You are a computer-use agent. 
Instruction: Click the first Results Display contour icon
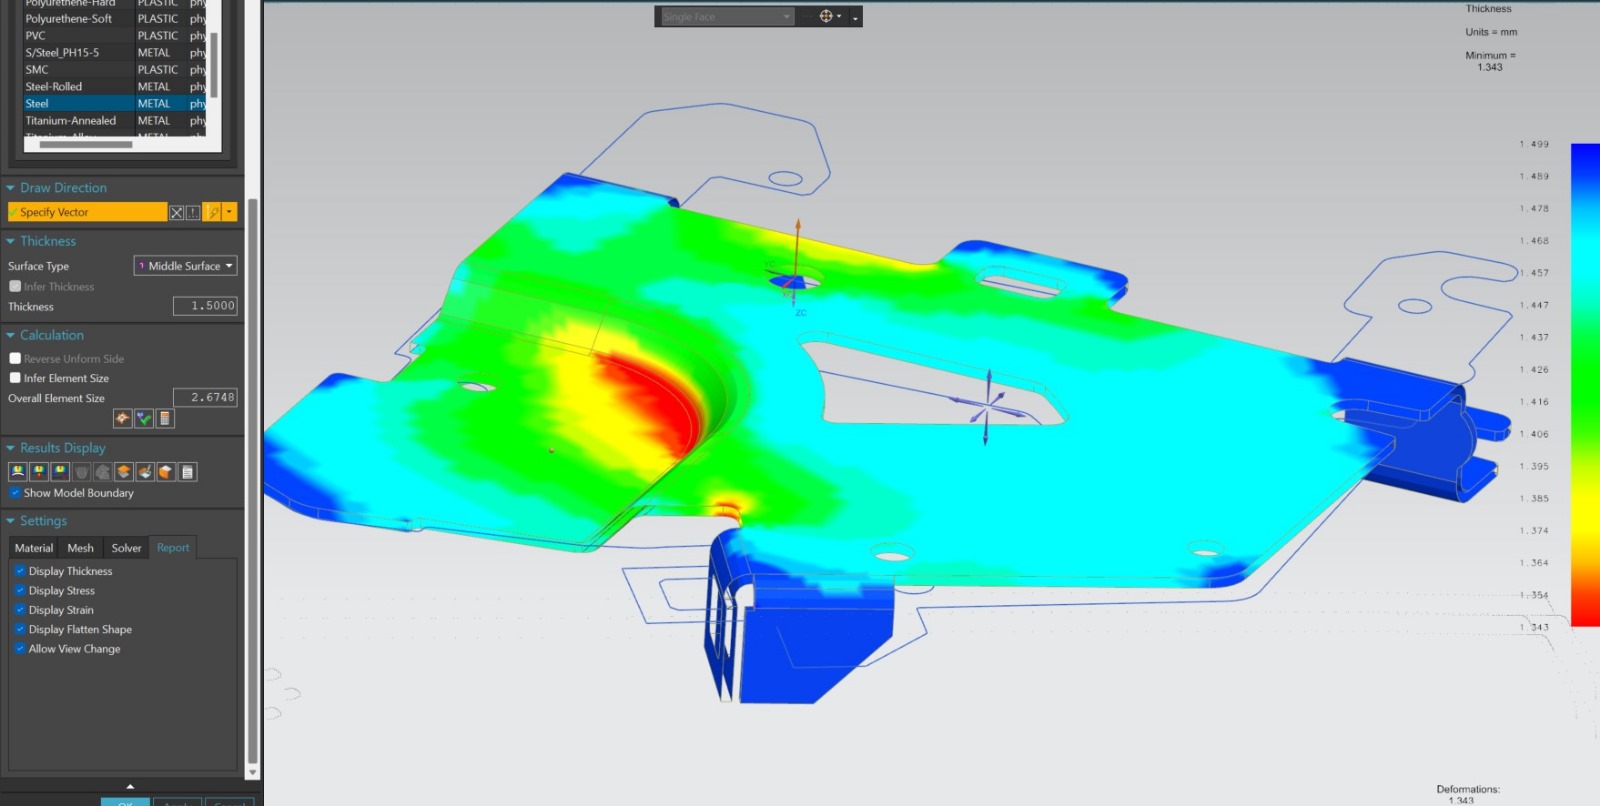tap(17, 472)
